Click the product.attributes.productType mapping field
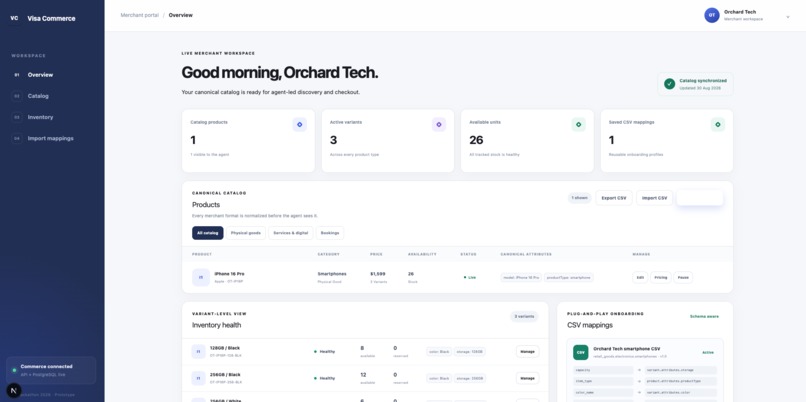 [681, 381]
